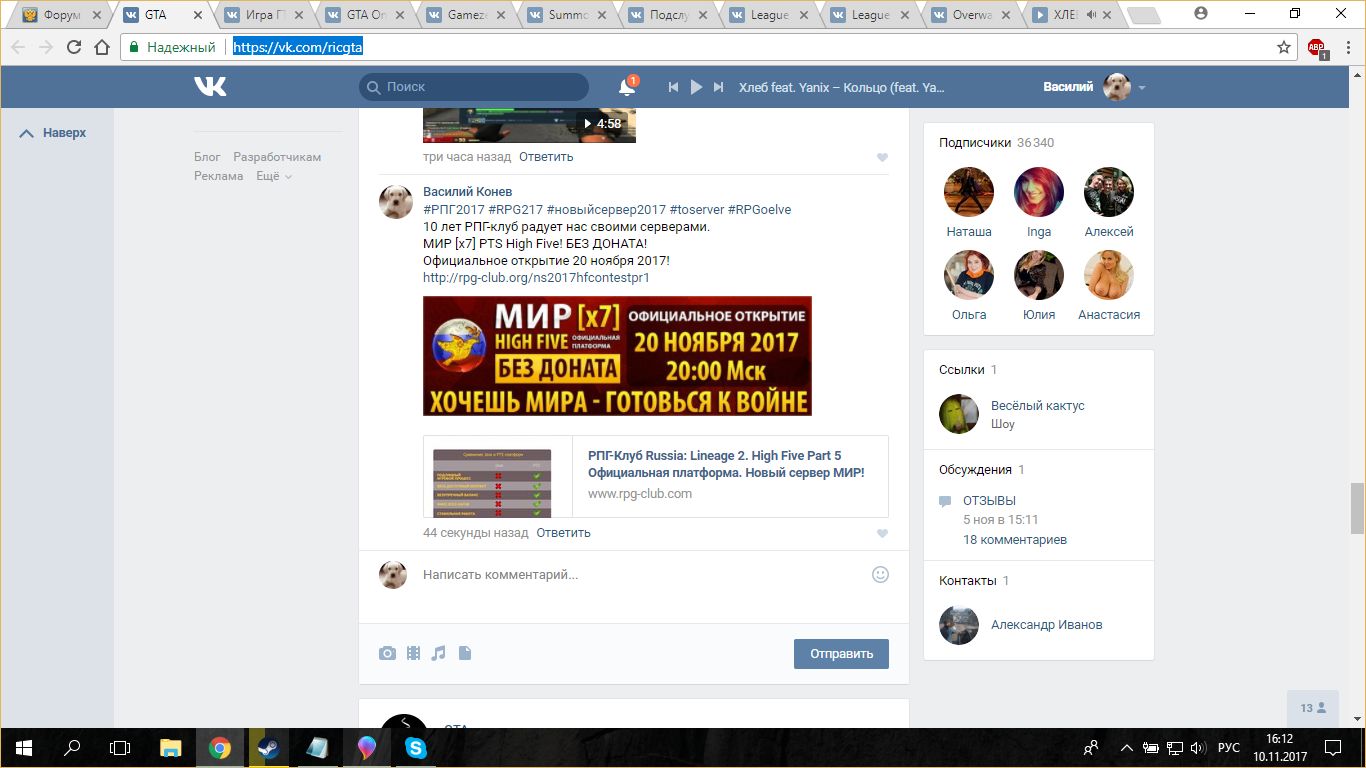The image size is (1366, 768).
Task: Open the ОТЗЫВЫ discussion topic
Action: (x=989, y=501)
